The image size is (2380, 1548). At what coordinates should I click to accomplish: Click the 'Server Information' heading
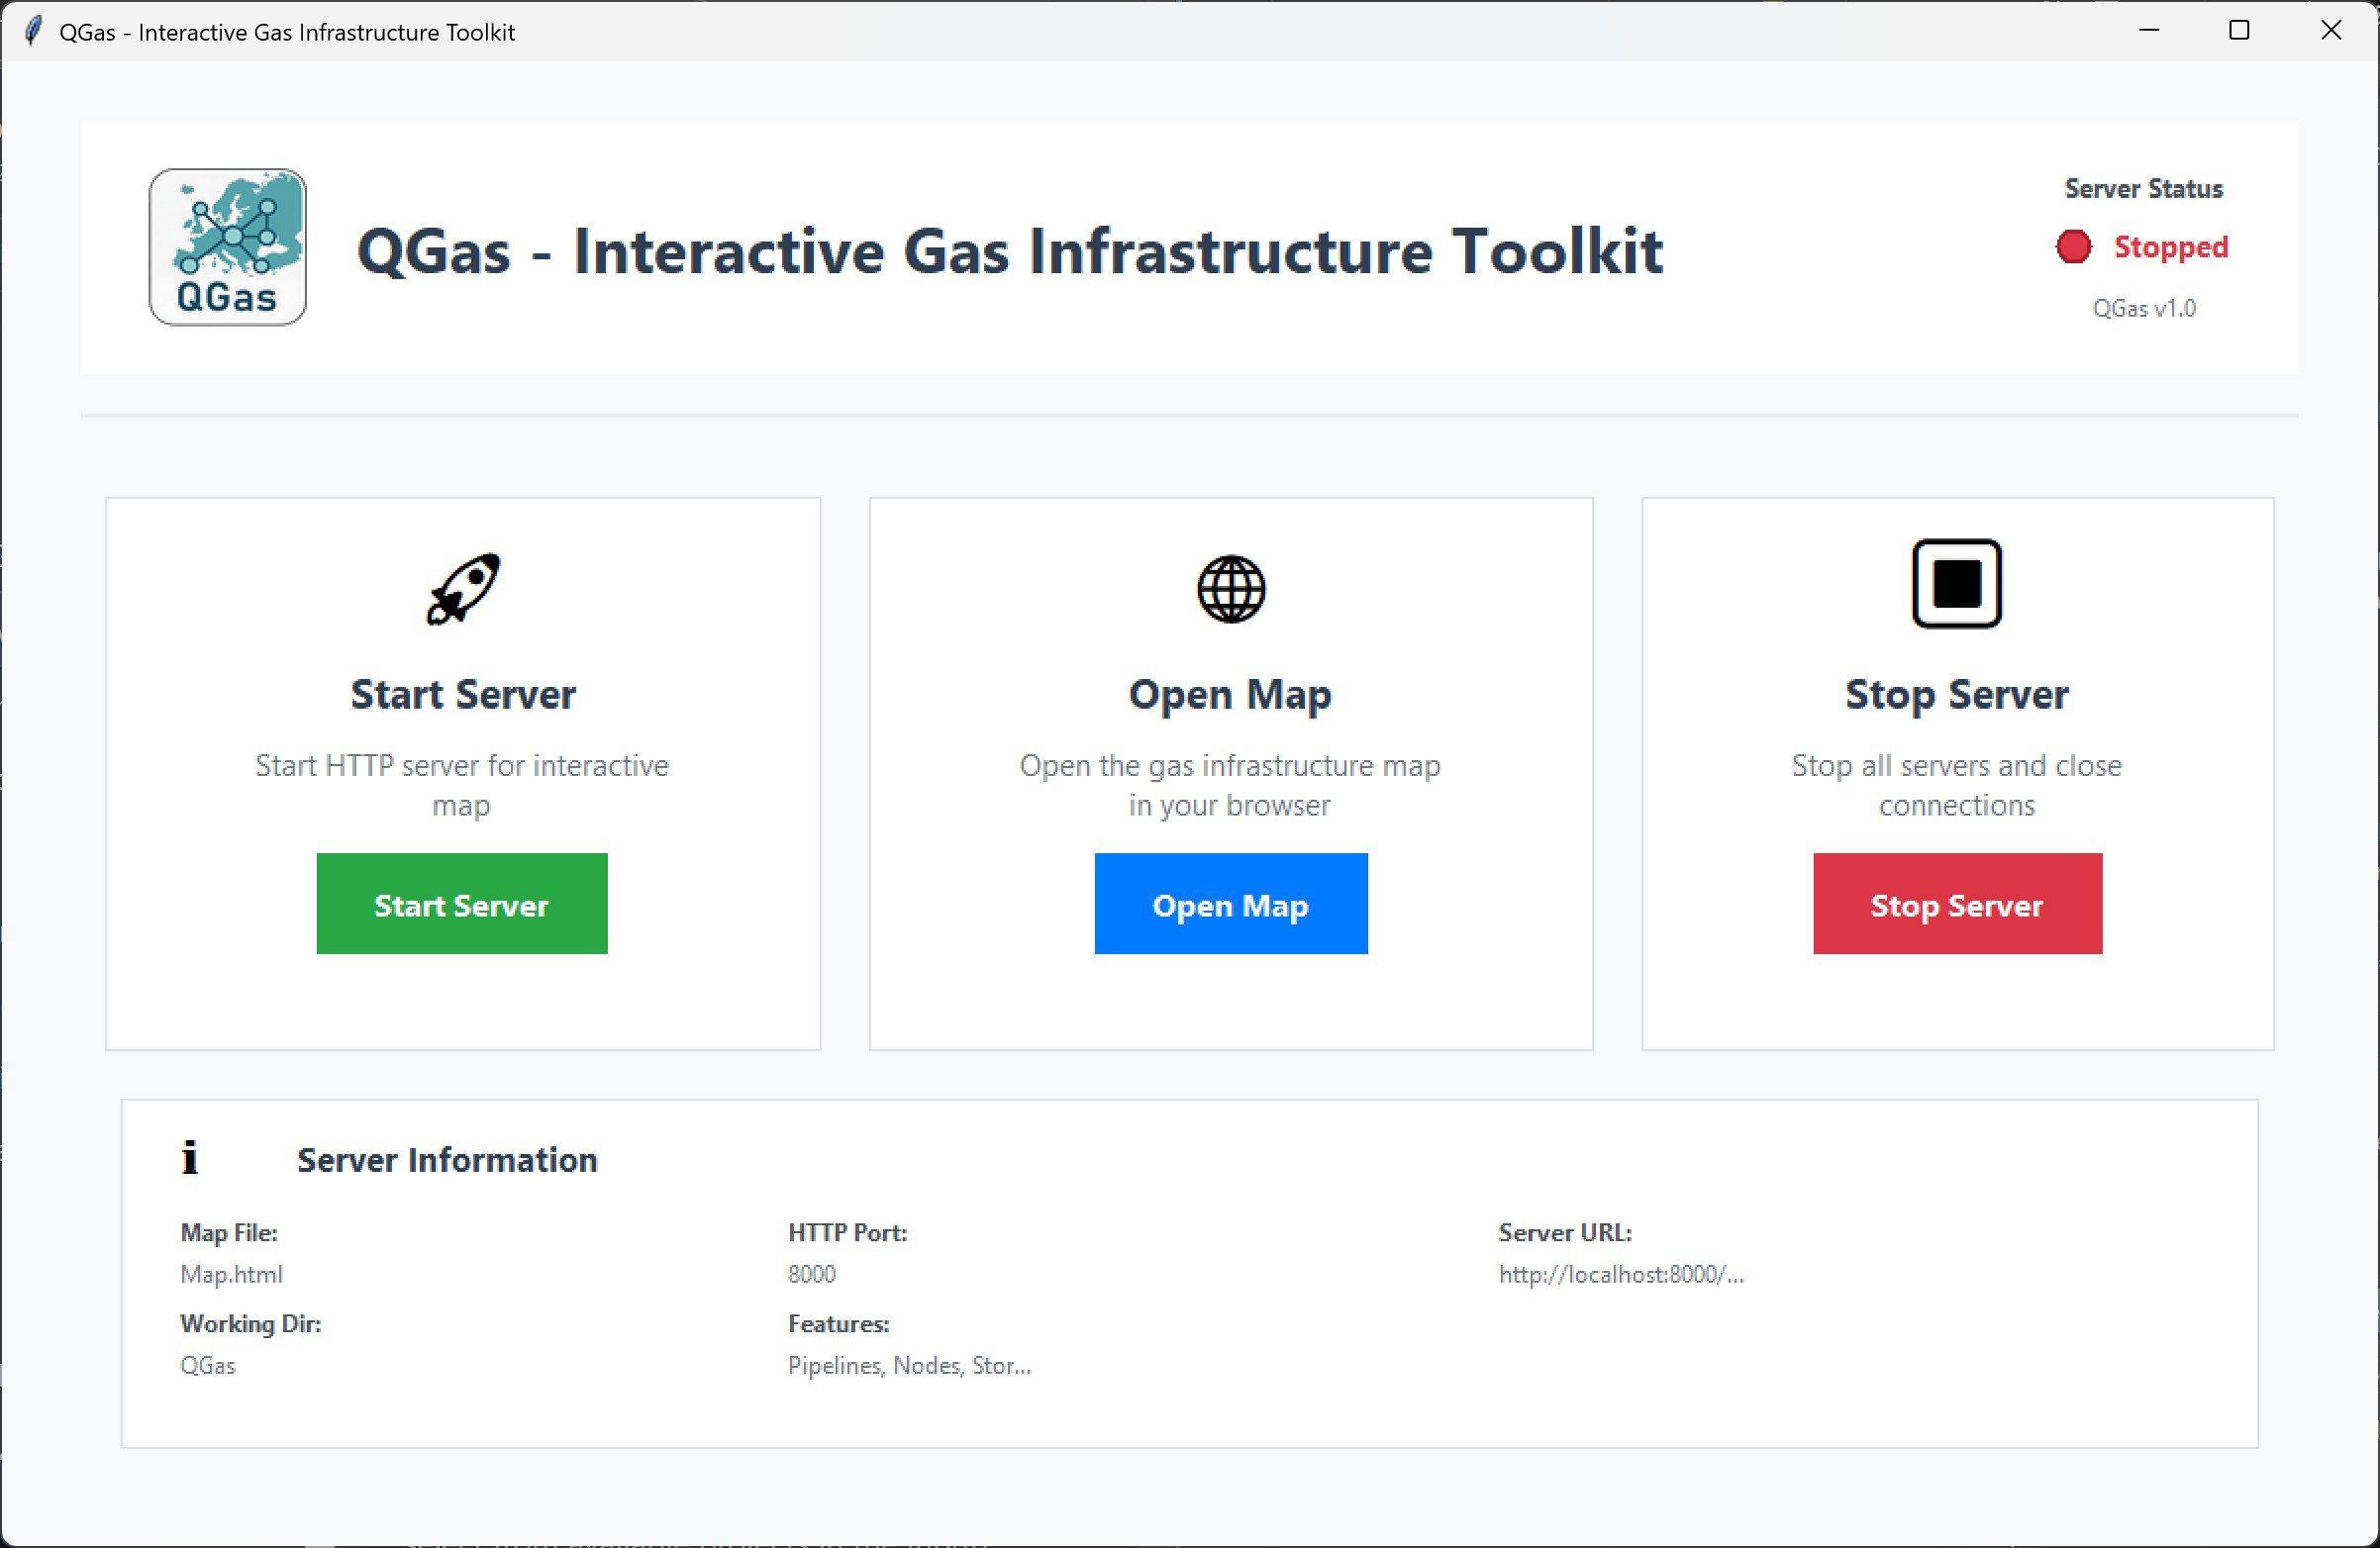[447, 1160]
